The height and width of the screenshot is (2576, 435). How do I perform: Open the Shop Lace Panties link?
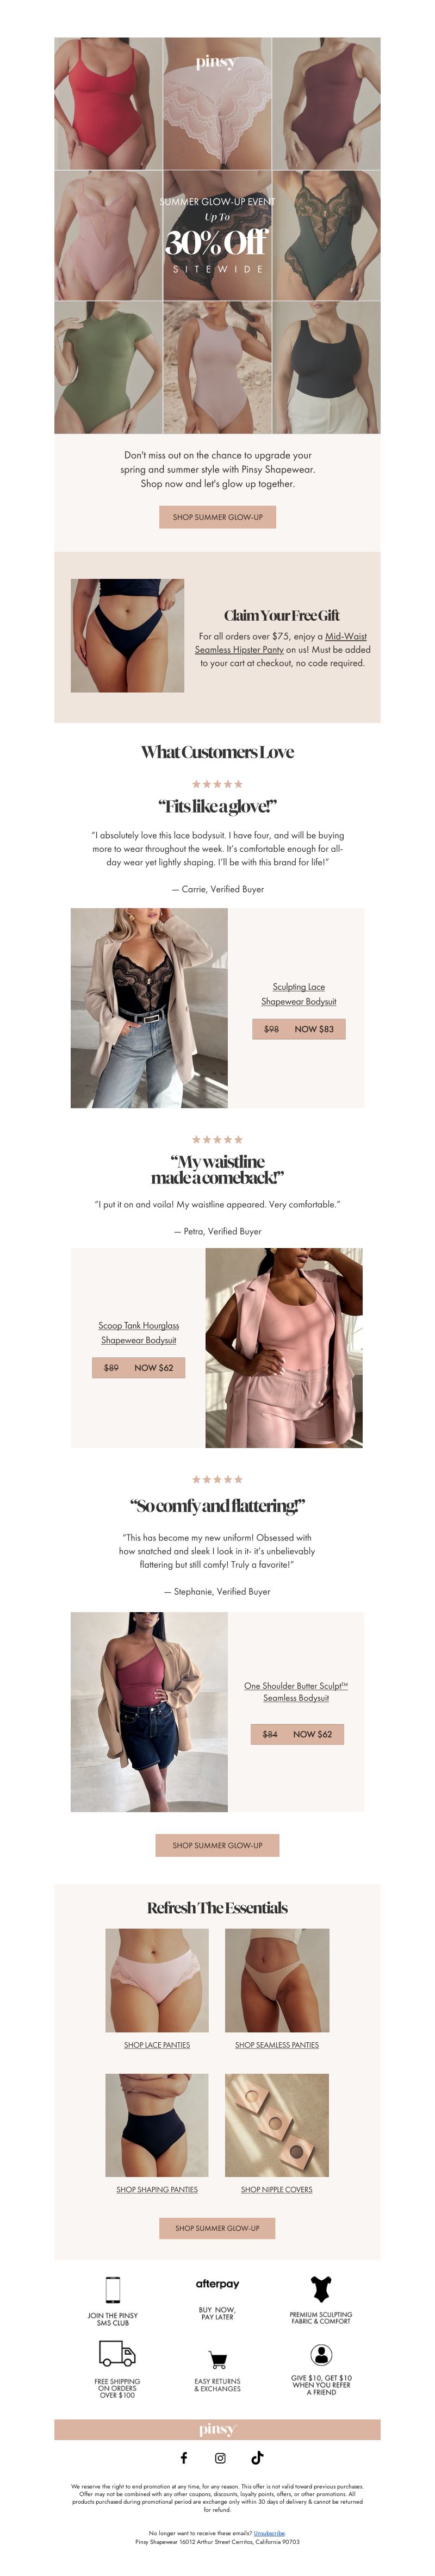[157, 2045]
